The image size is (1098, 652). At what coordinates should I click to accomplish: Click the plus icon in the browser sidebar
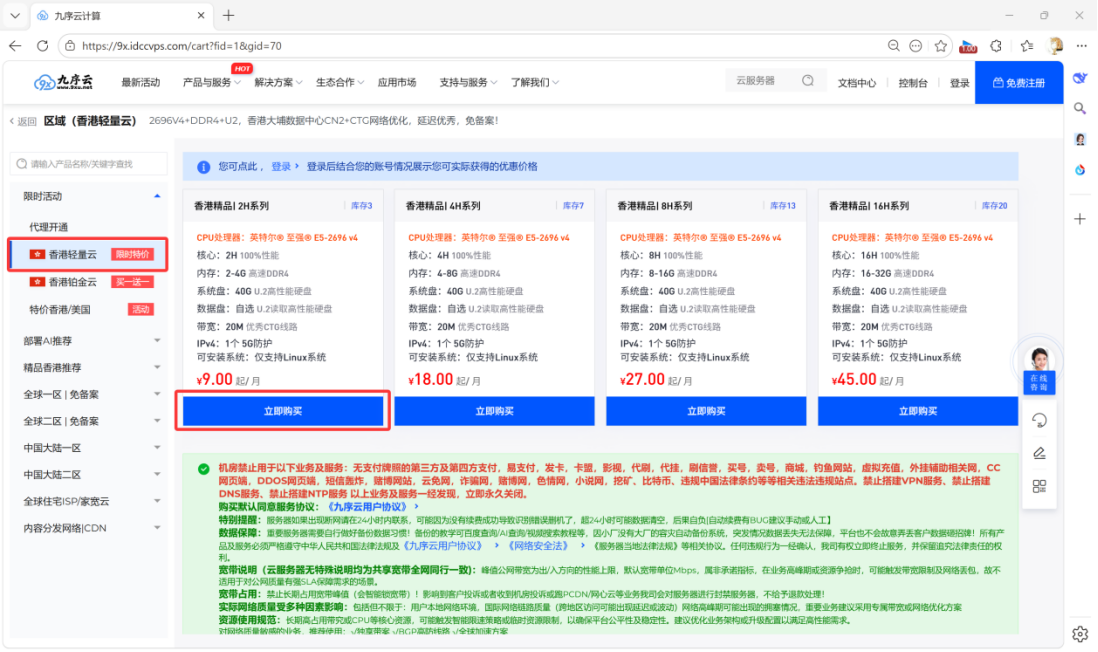tap(1080, 219)
